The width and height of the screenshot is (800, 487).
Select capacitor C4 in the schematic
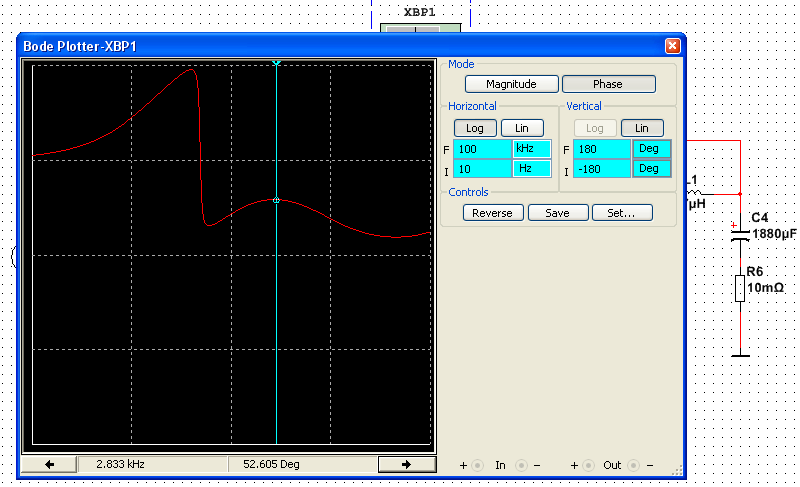click(x=740, y=235)
